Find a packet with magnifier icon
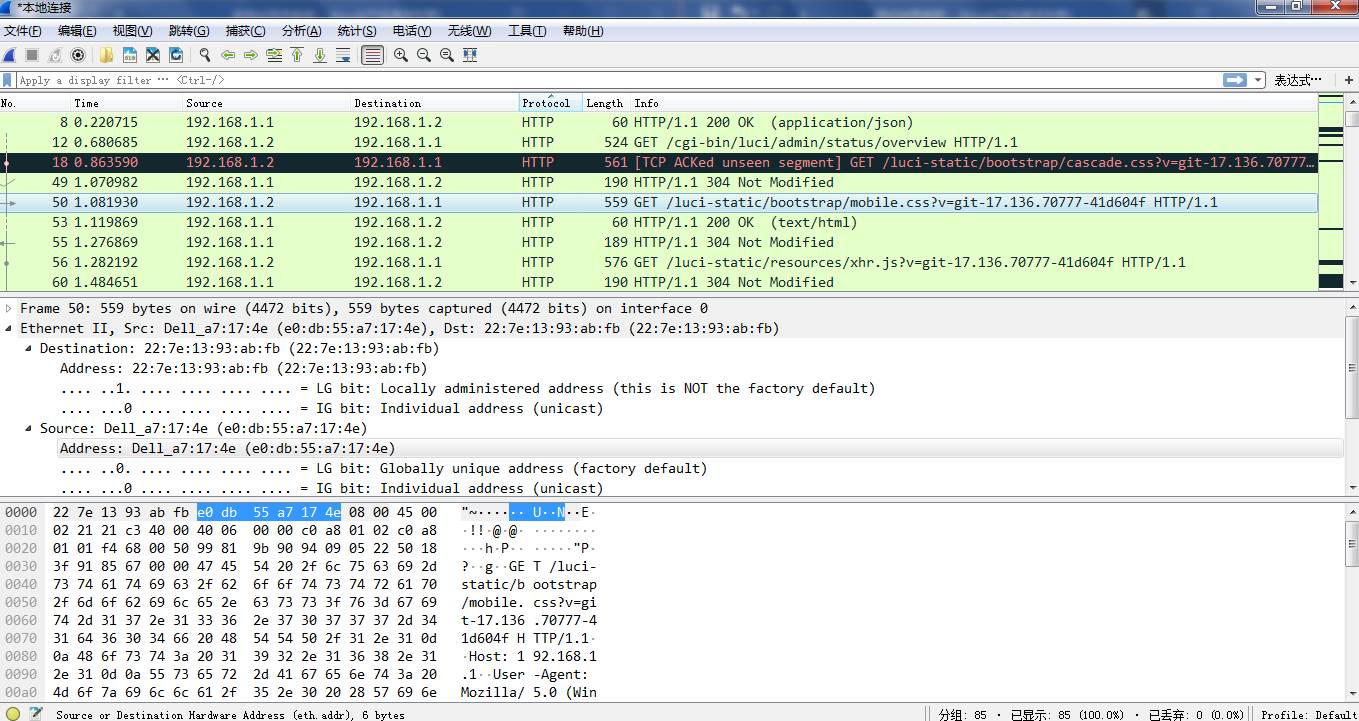 [x=205, y=55]
